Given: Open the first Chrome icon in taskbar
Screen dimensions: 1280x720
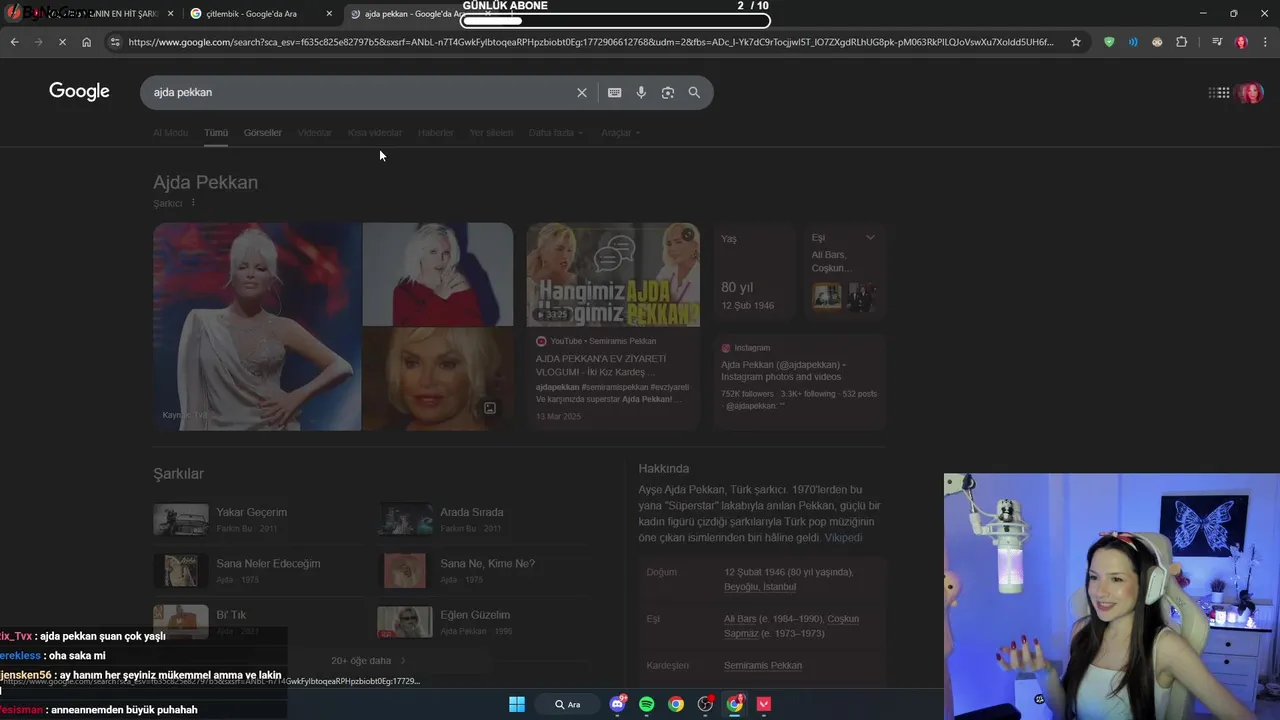Looking at the screenshot, I should (x=676, y=704).
